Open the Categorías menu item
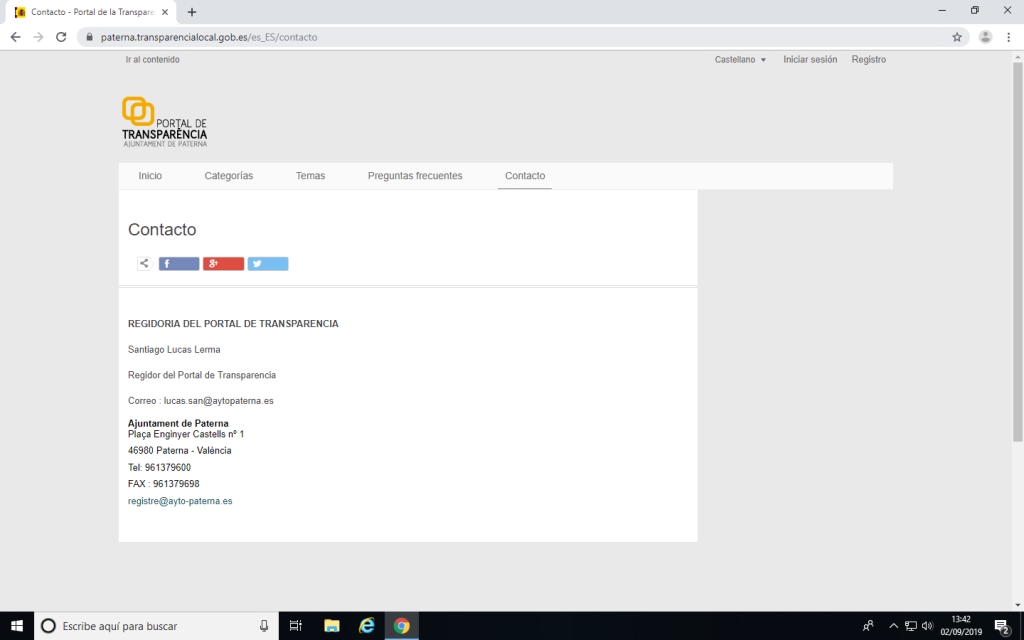This screenshot has height=640, width=1024. (x=229, y=176)
